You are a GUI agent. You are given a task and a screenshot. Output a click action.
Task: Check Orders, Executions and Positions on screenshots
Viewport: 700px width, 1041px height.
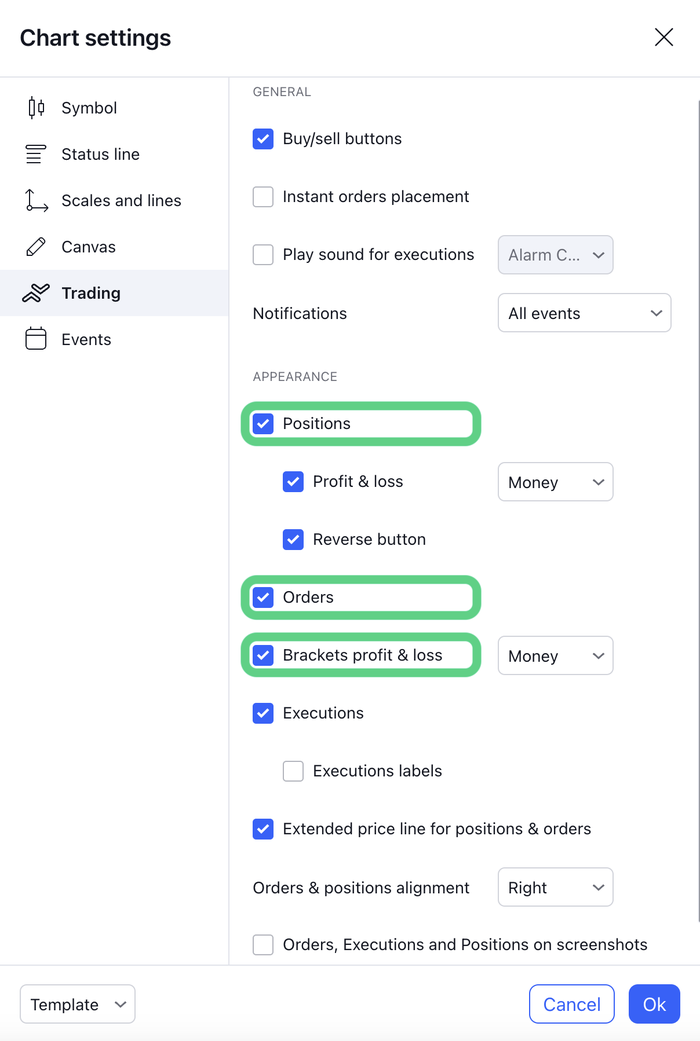click(x=263, y=944)
